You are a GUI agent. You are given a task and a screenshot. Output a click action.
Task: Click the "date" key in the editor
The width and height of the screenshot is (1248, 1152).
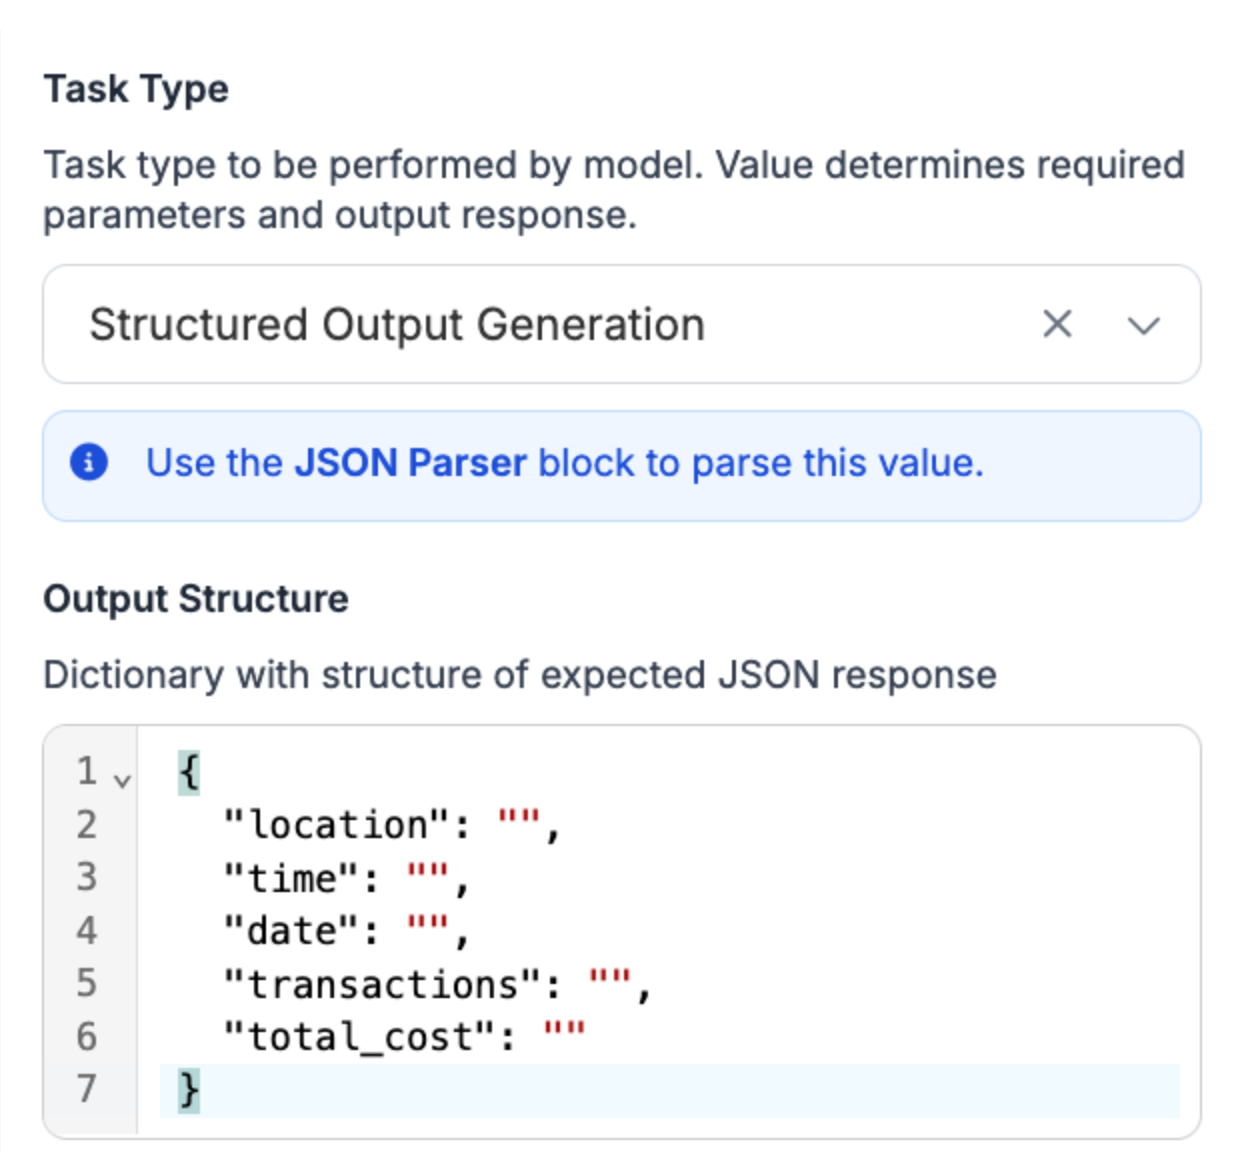[292, 931]
